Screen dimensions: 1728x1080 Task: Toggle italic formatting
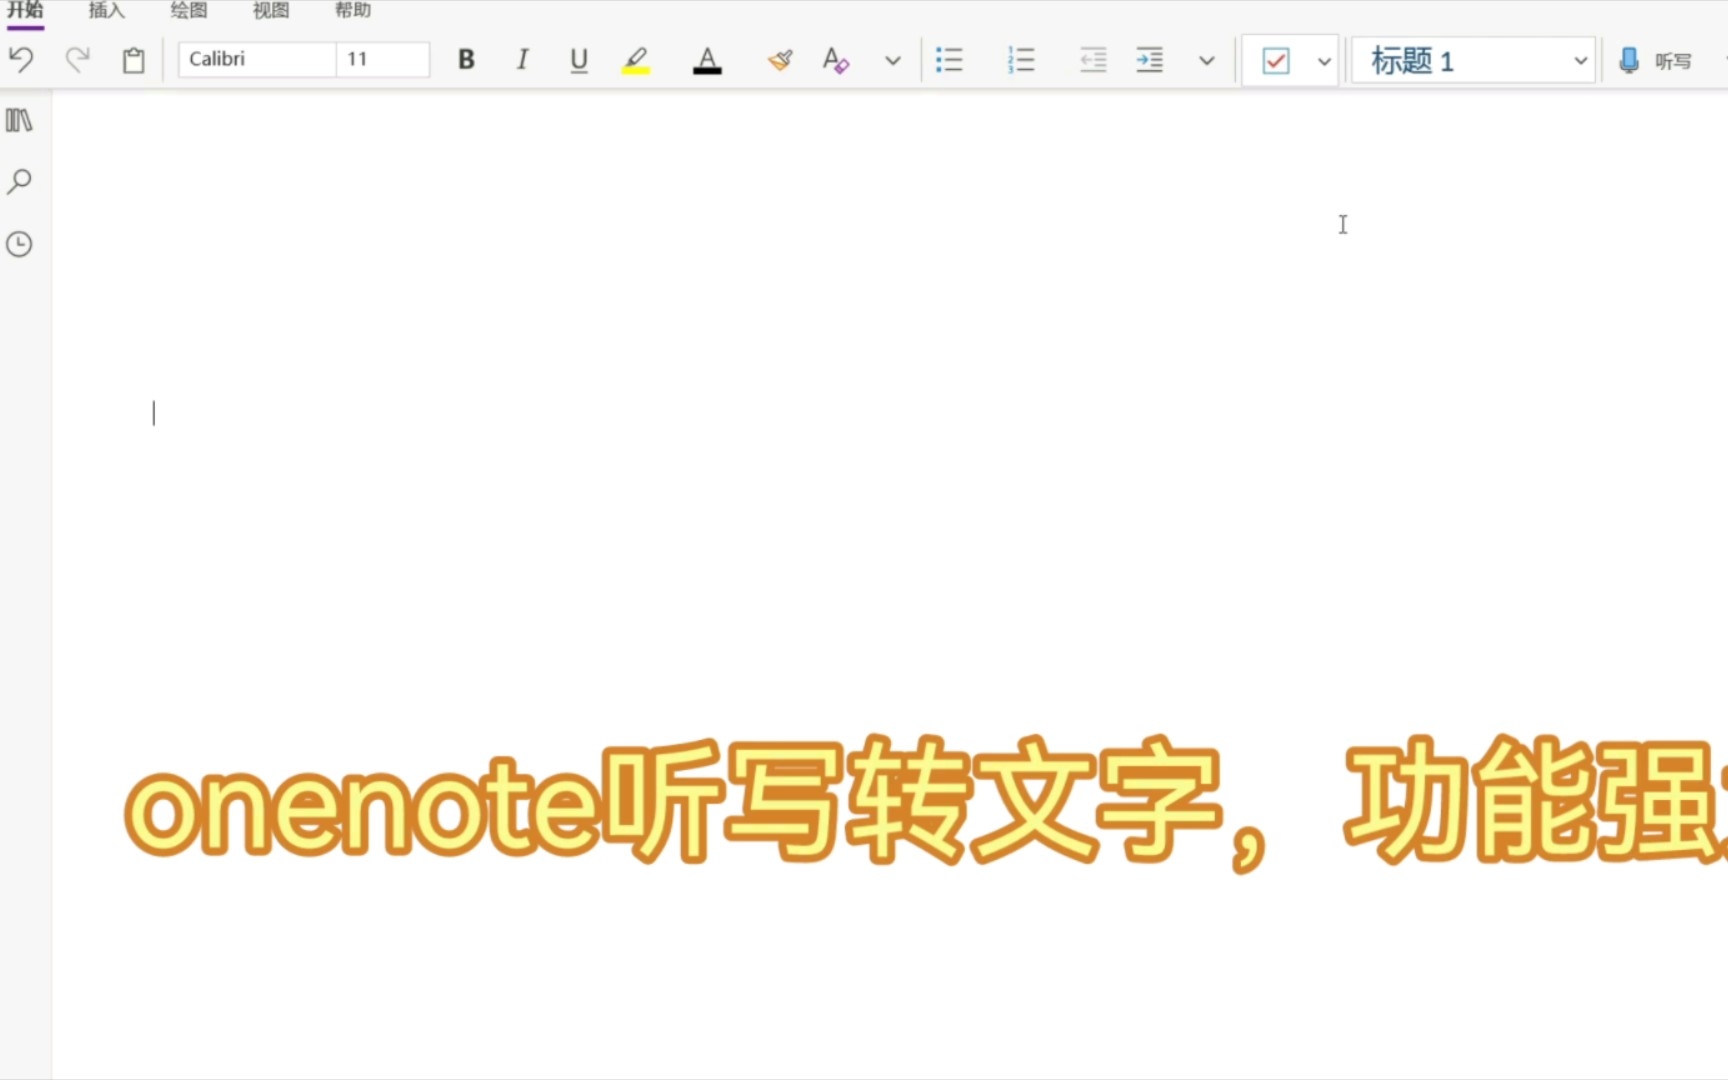click(x=522, y=60)
